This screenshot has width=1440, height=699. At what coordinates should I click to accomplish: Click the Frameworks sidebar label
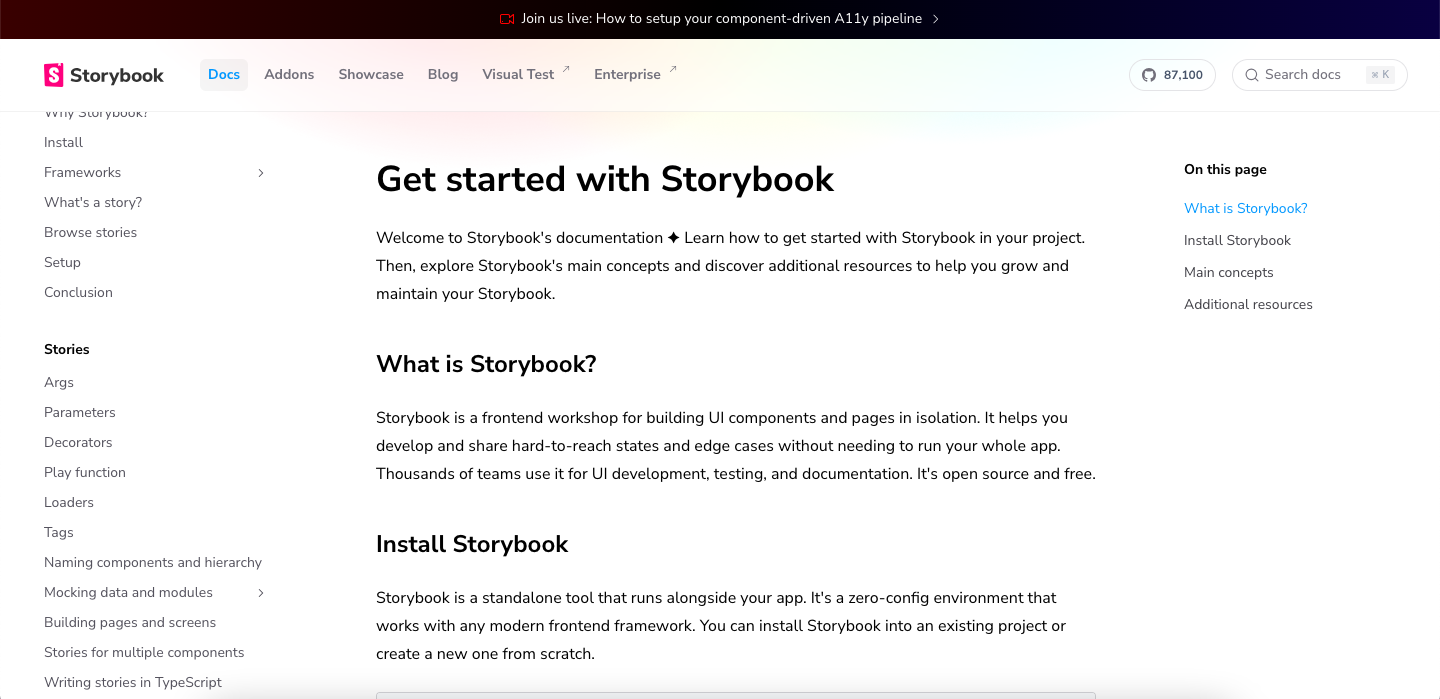pos(82,173)
